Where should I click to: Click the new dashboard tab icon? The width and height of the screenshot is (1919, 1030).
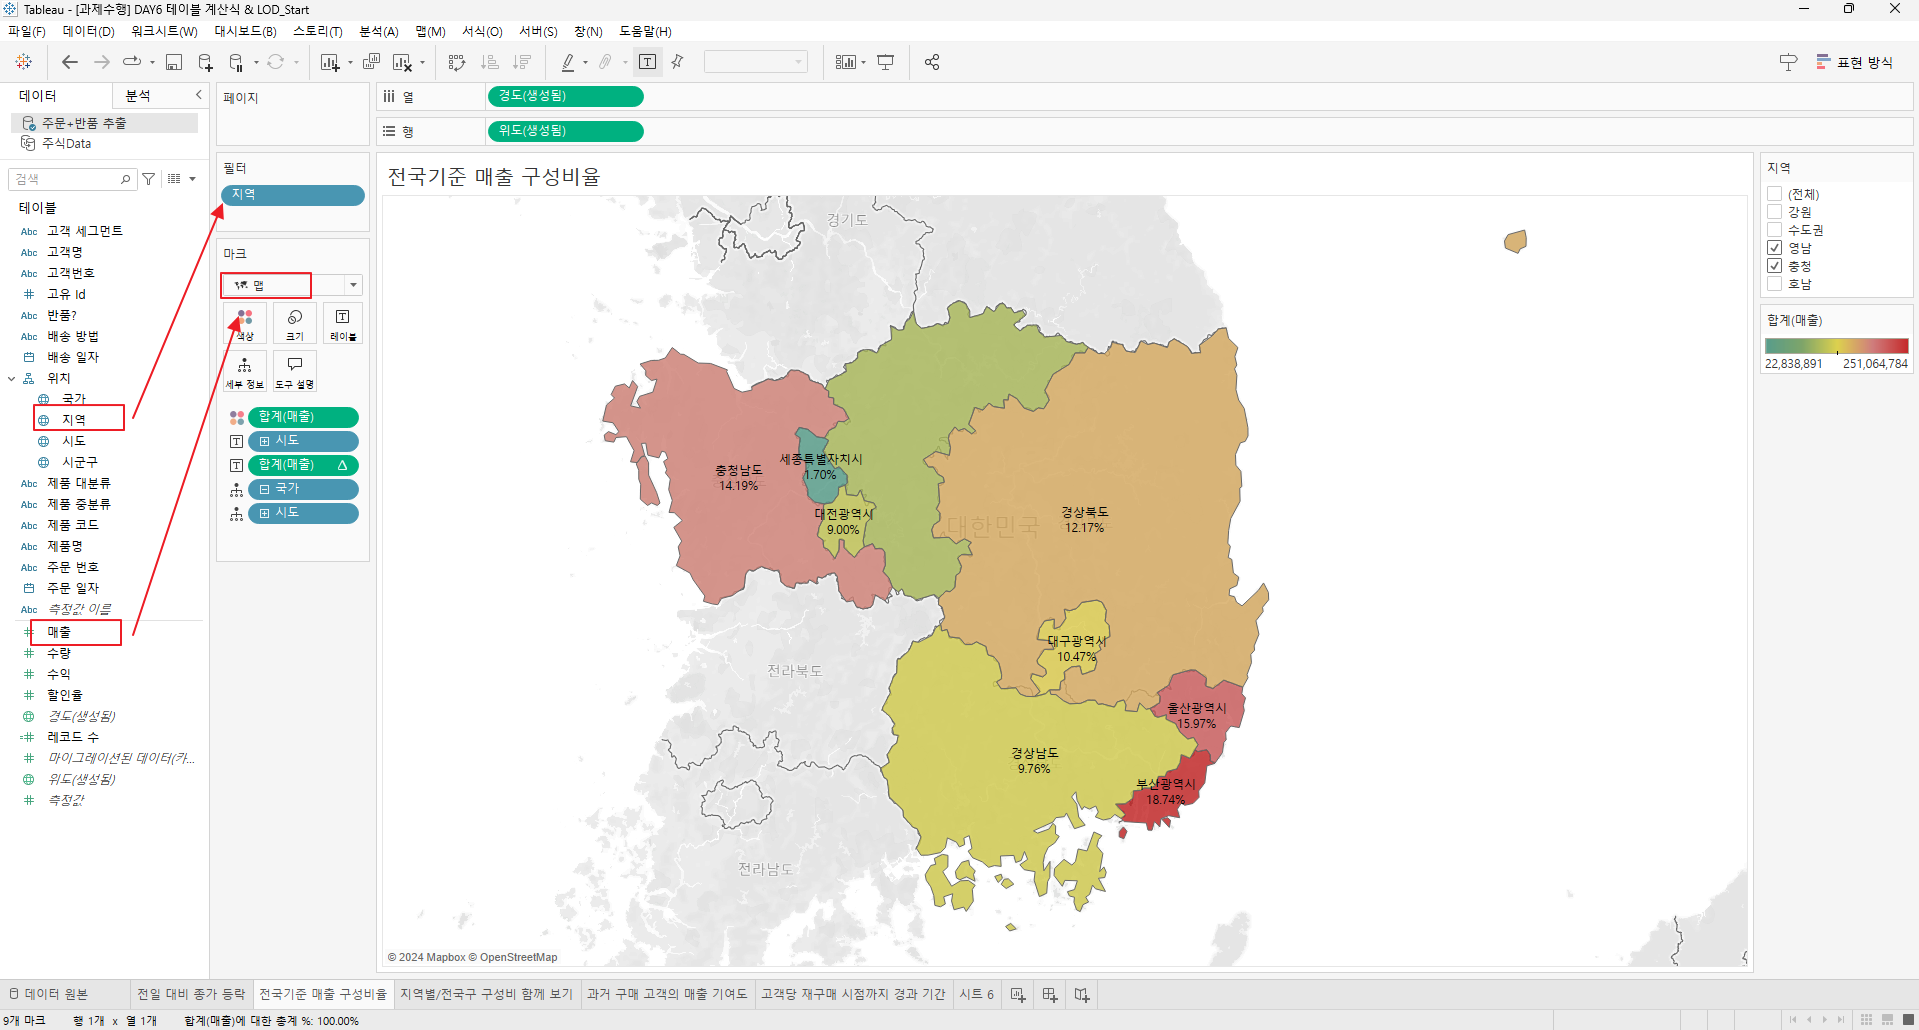click(x=1050, y=994)
